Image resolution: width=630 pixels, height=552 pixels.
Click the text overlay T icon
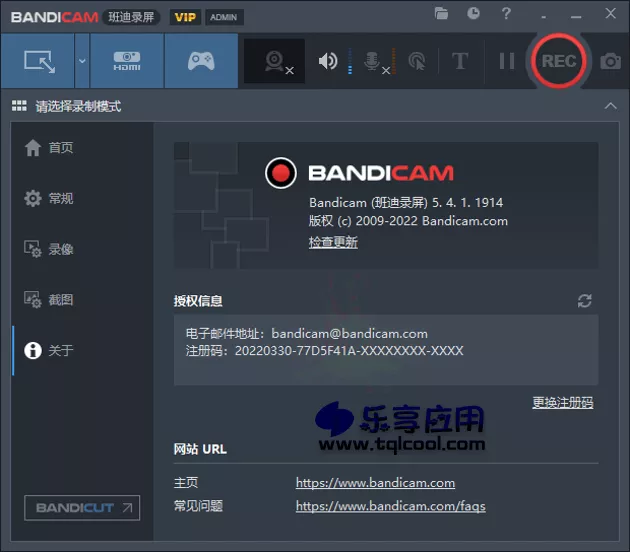[x=460, y=61]
